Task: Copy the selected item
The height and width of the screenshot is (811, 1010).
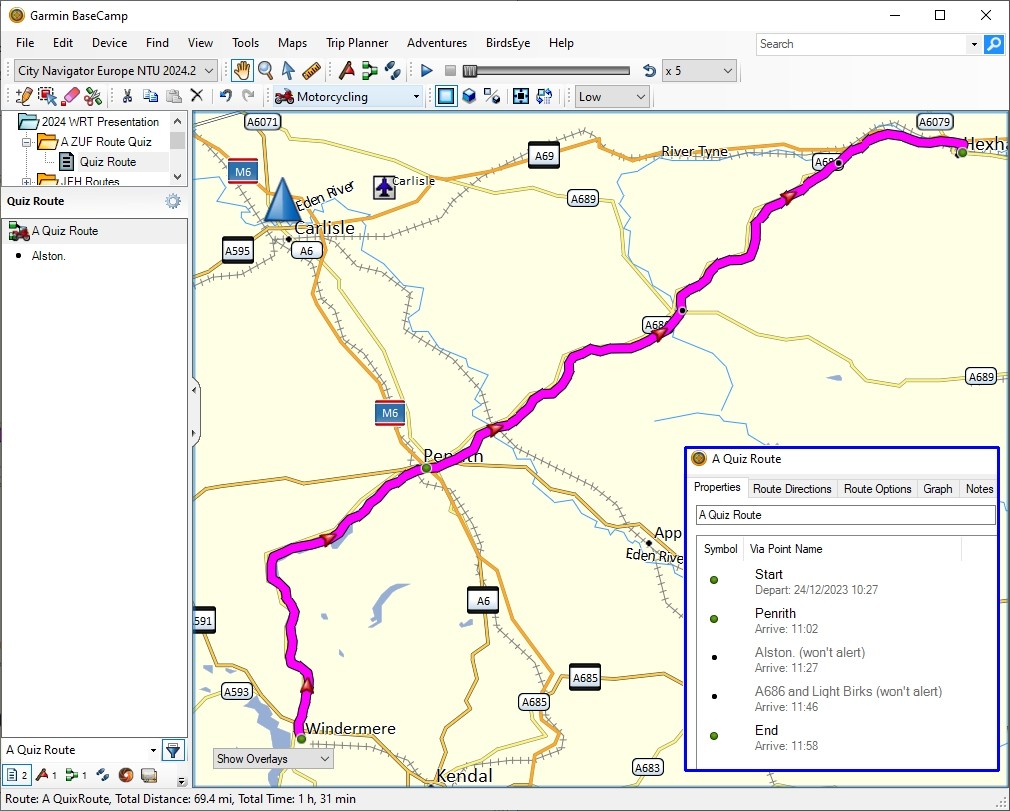Action: 150,96
